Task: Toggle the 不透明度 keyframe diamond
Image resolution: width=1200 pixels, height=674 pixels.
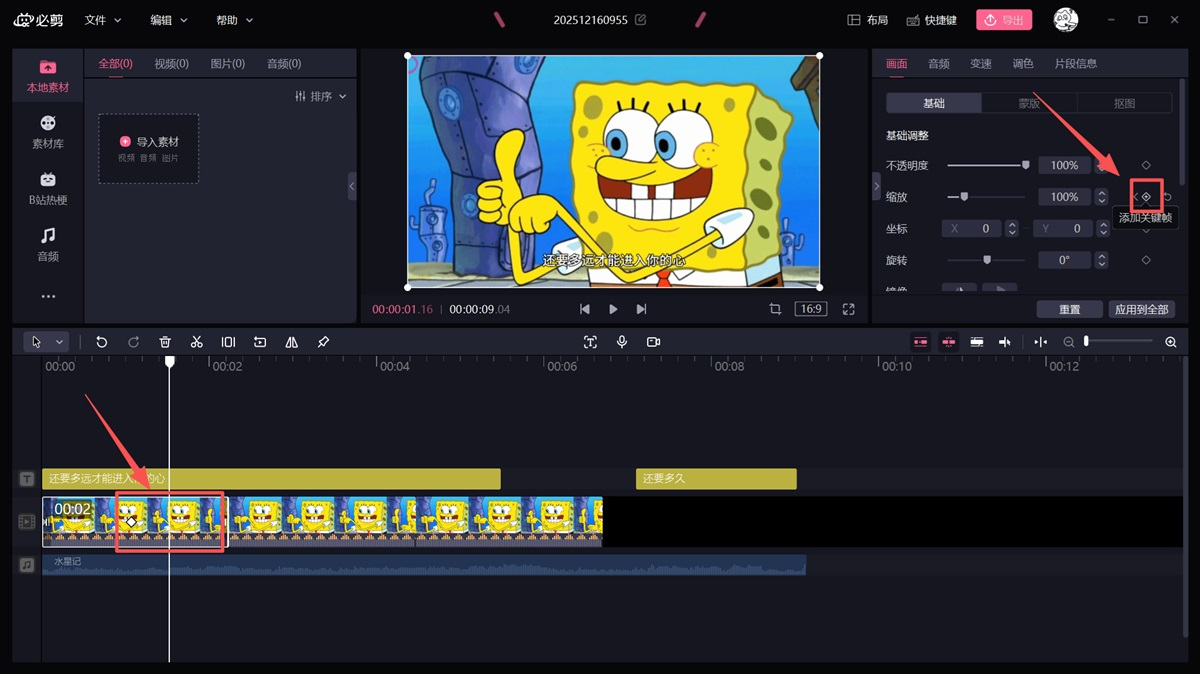Action: click(1146, 165)
